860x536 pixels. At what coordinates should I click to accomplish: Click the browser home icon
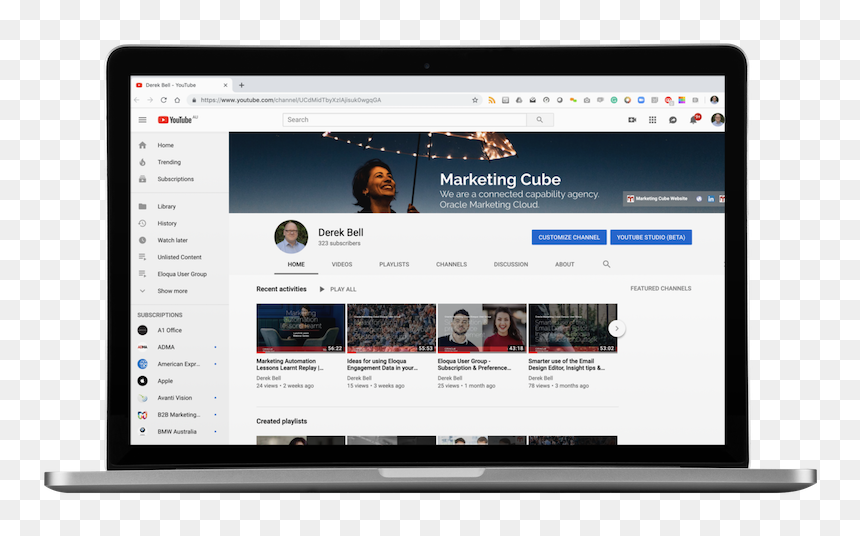[177, 100]
